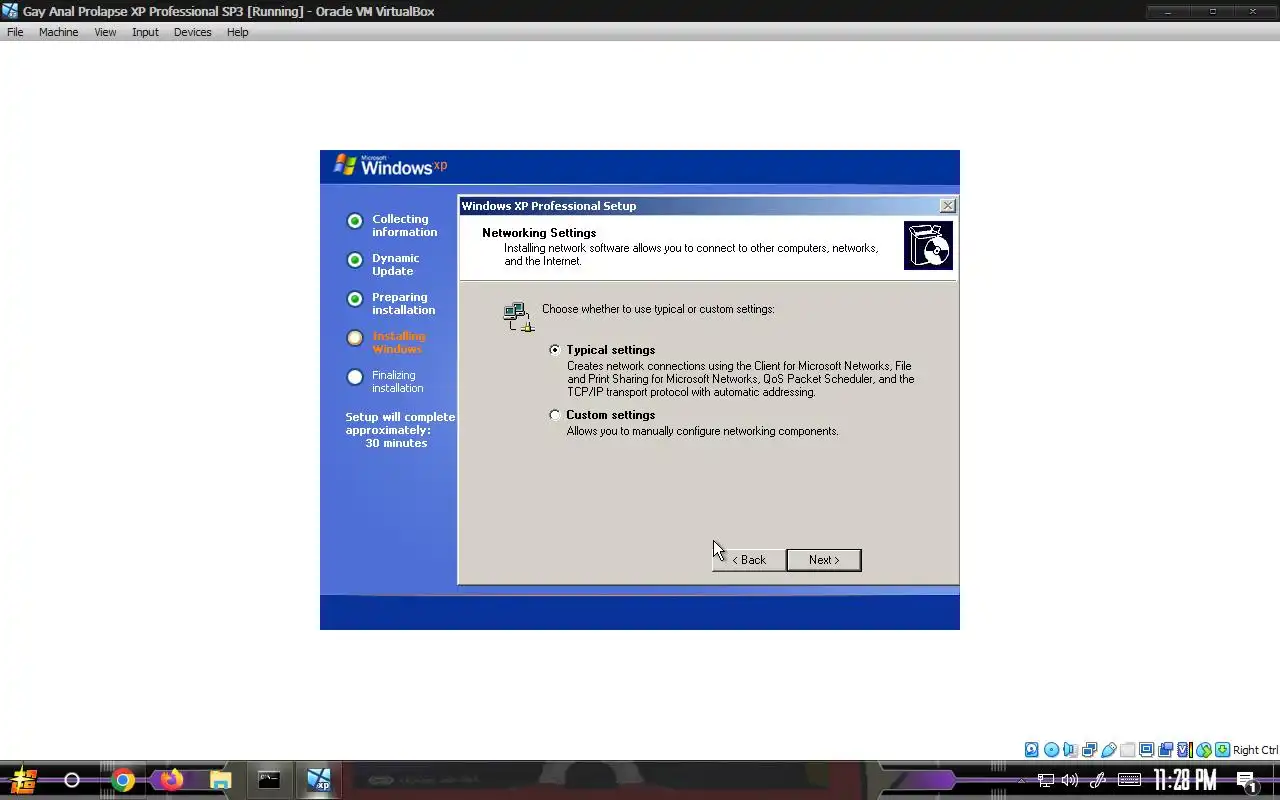Click the Windows XP logo in setup
1280x800 pixels.
point(390,166)
